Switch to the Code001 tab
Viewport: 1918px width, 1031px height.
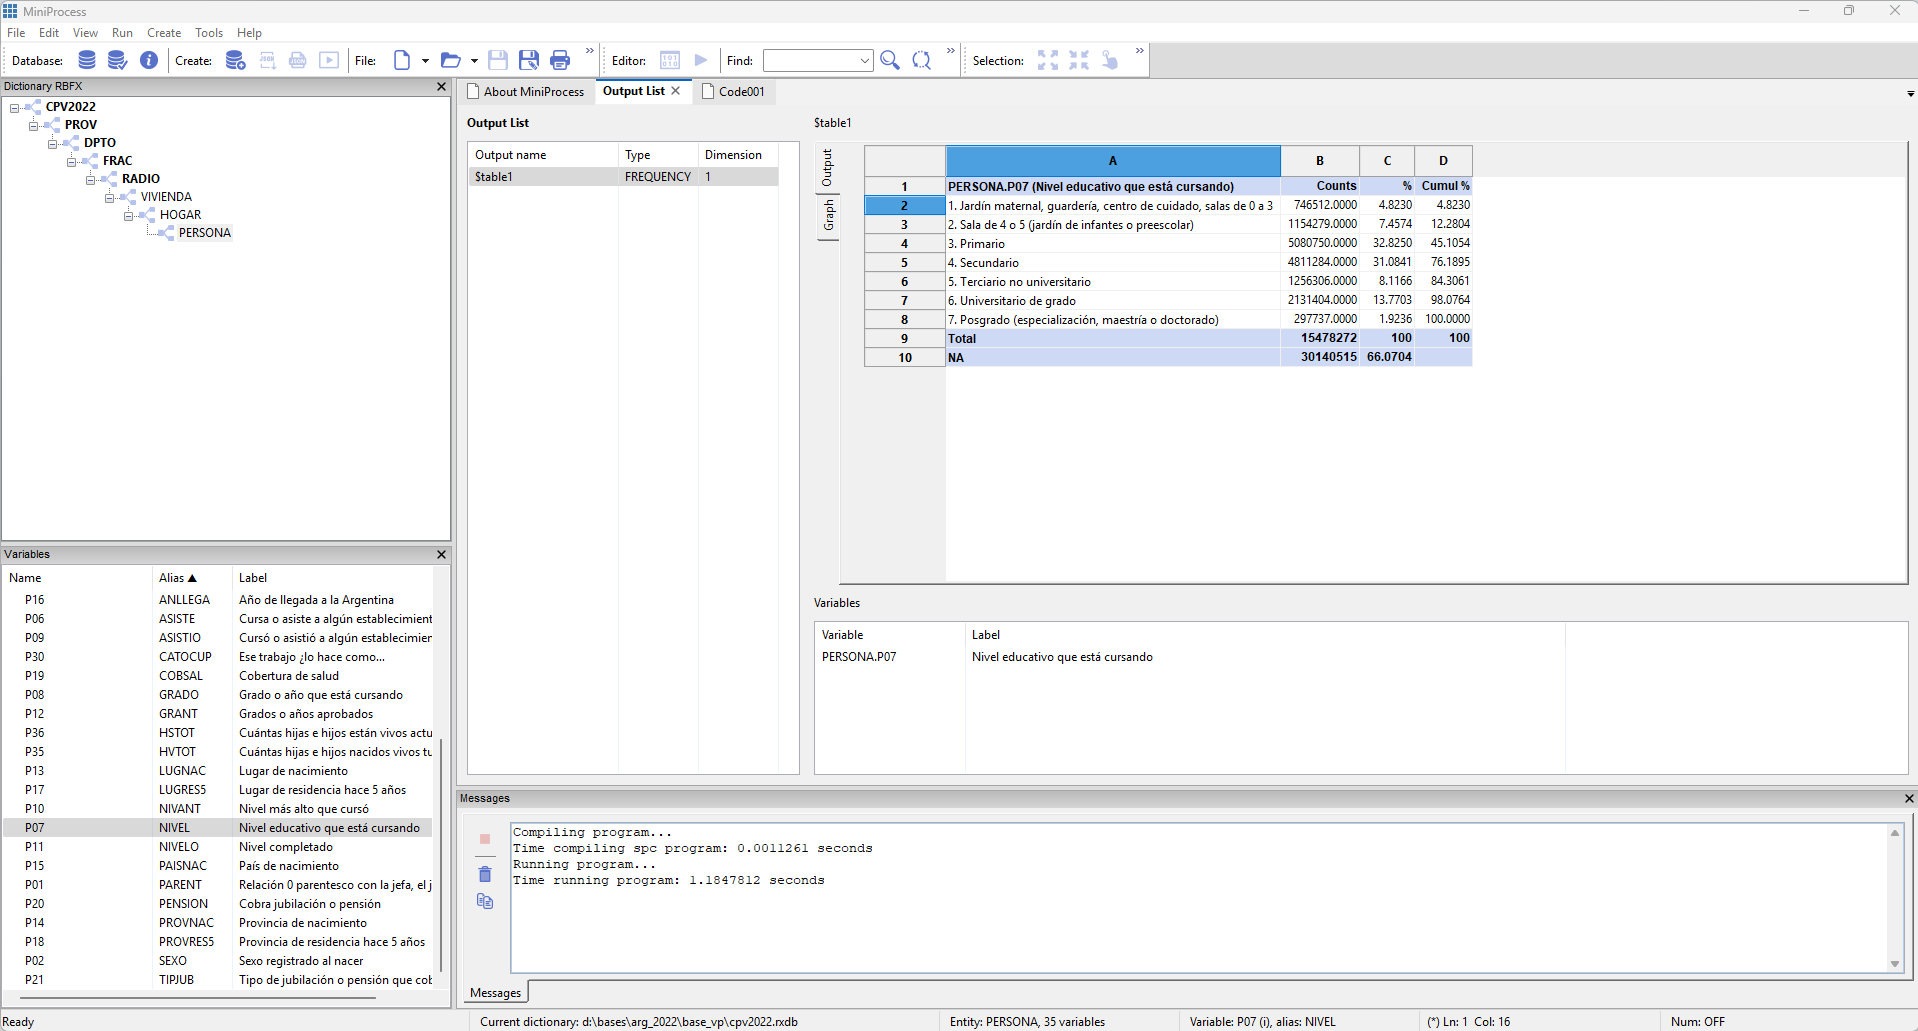pyautogui.click(x=740, y=91)
